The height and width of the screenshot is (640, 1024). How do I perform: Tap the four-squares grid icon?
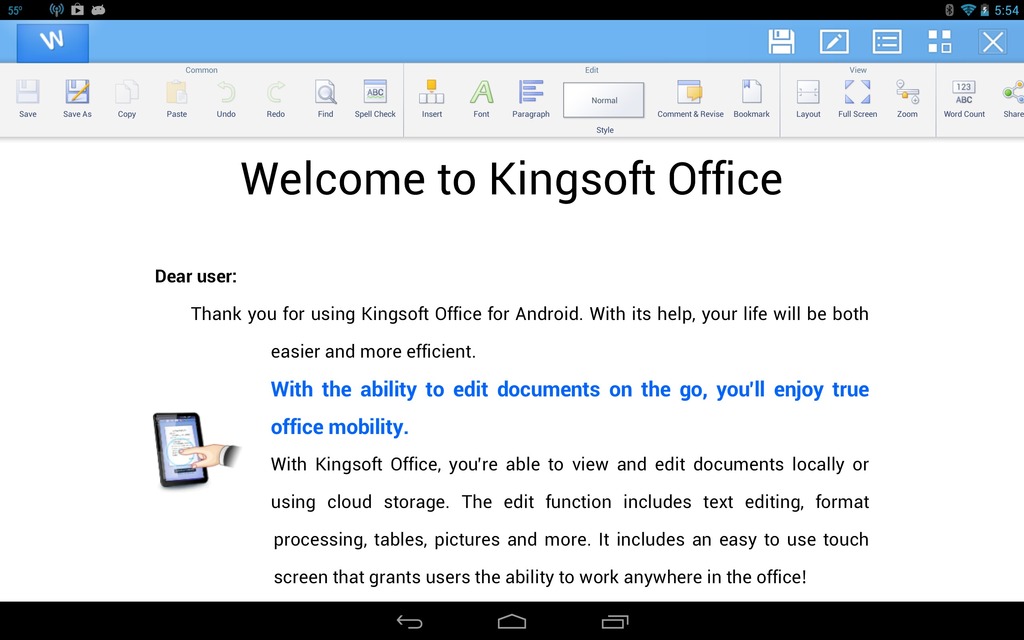tap(940, 42)
